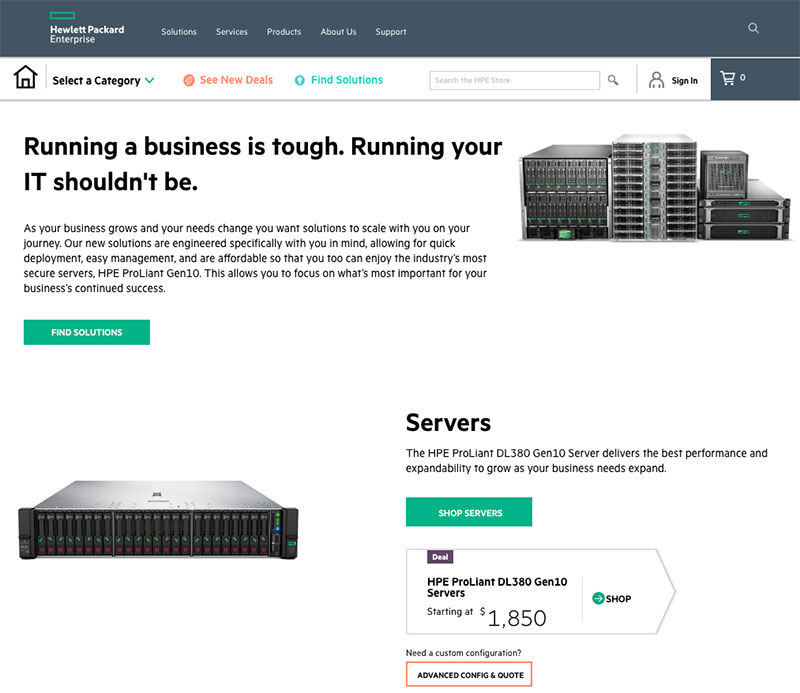This screenshot has width=800, height=693.
Task: Open the Services menu
Action: point(232,32)
